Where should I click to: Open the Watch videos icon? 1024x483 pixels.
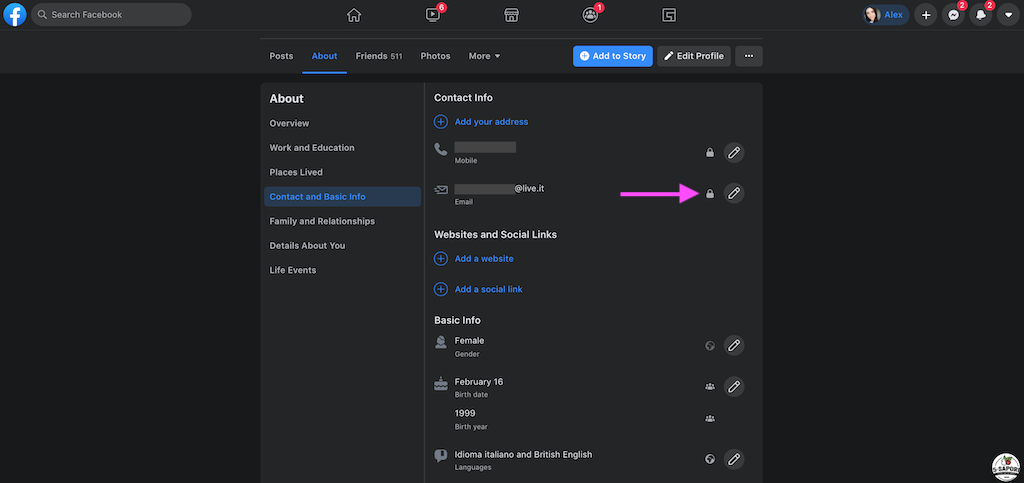[433, 15]
